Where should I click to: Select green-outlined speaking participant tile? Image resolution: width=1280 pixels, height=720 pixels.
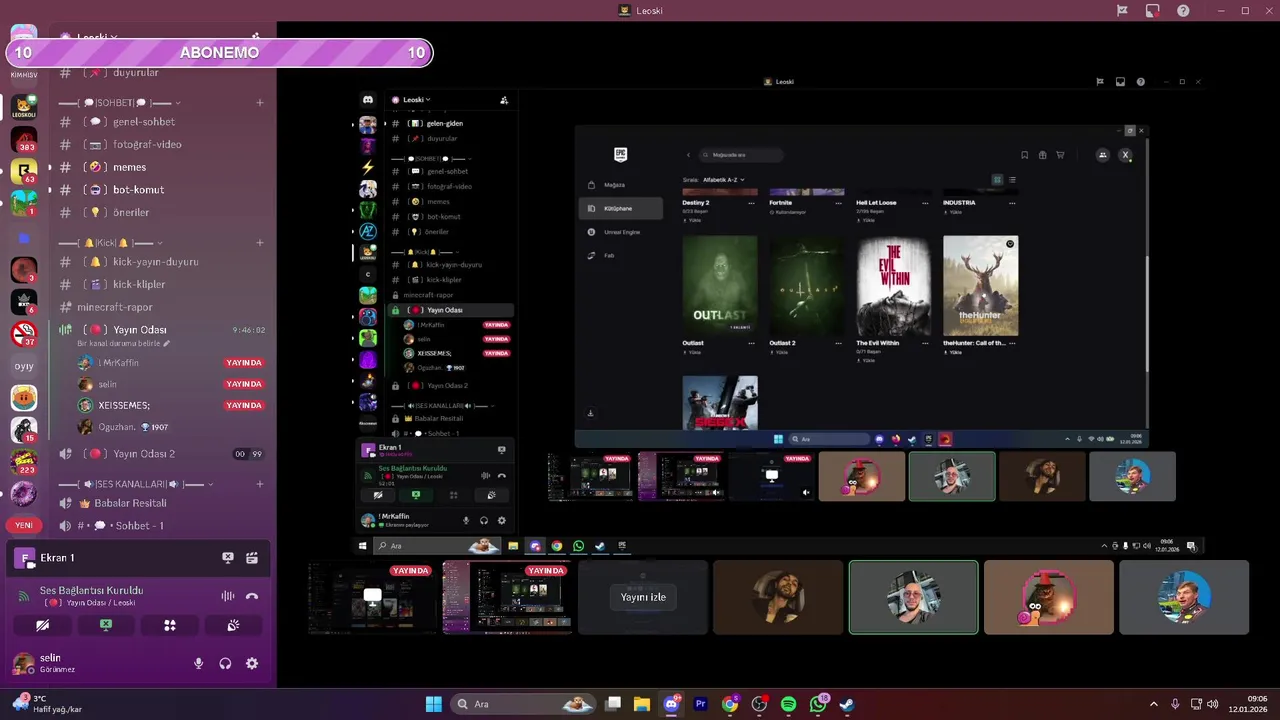click(913, 597)
